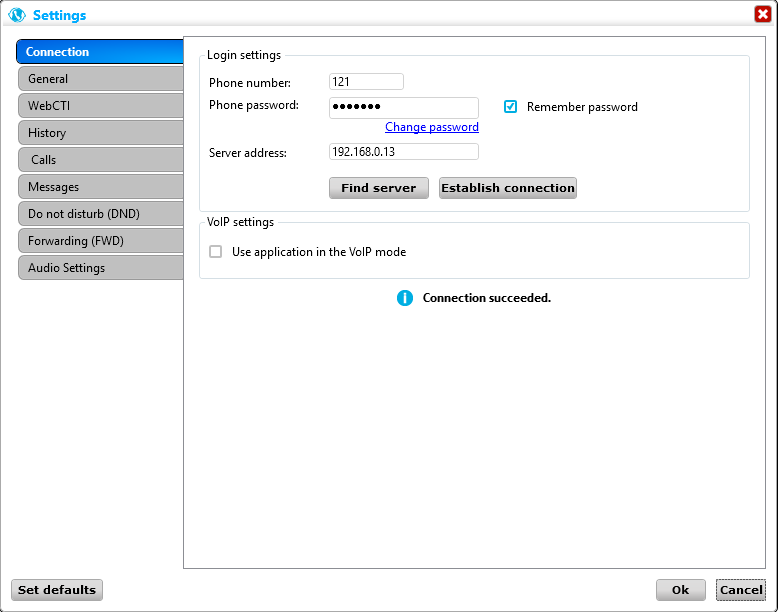Screen dimensions: 778x612
Task: Click into the Server address field
Action: pyautogui.click(x=403, y=152)
